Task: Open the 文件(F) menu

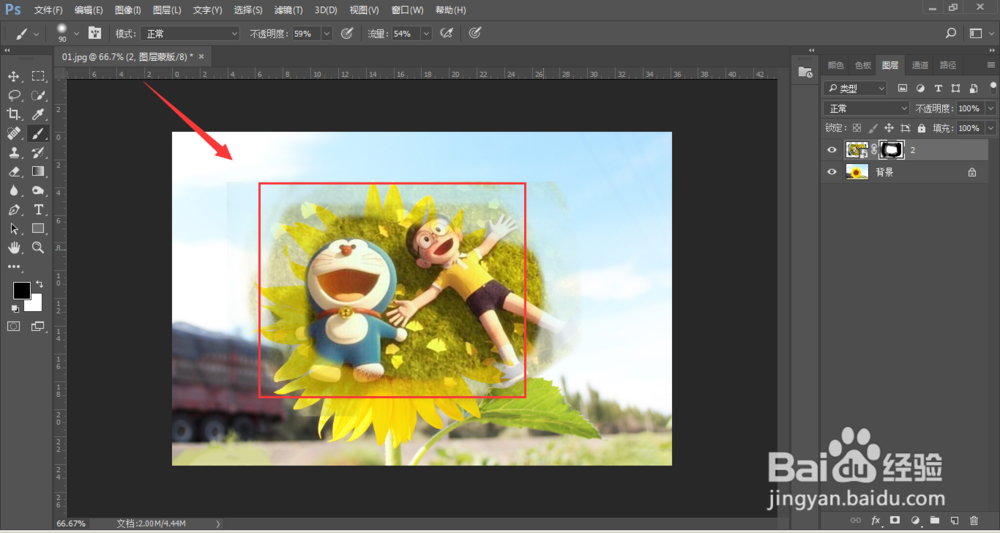Action: [x=48, y=10]
